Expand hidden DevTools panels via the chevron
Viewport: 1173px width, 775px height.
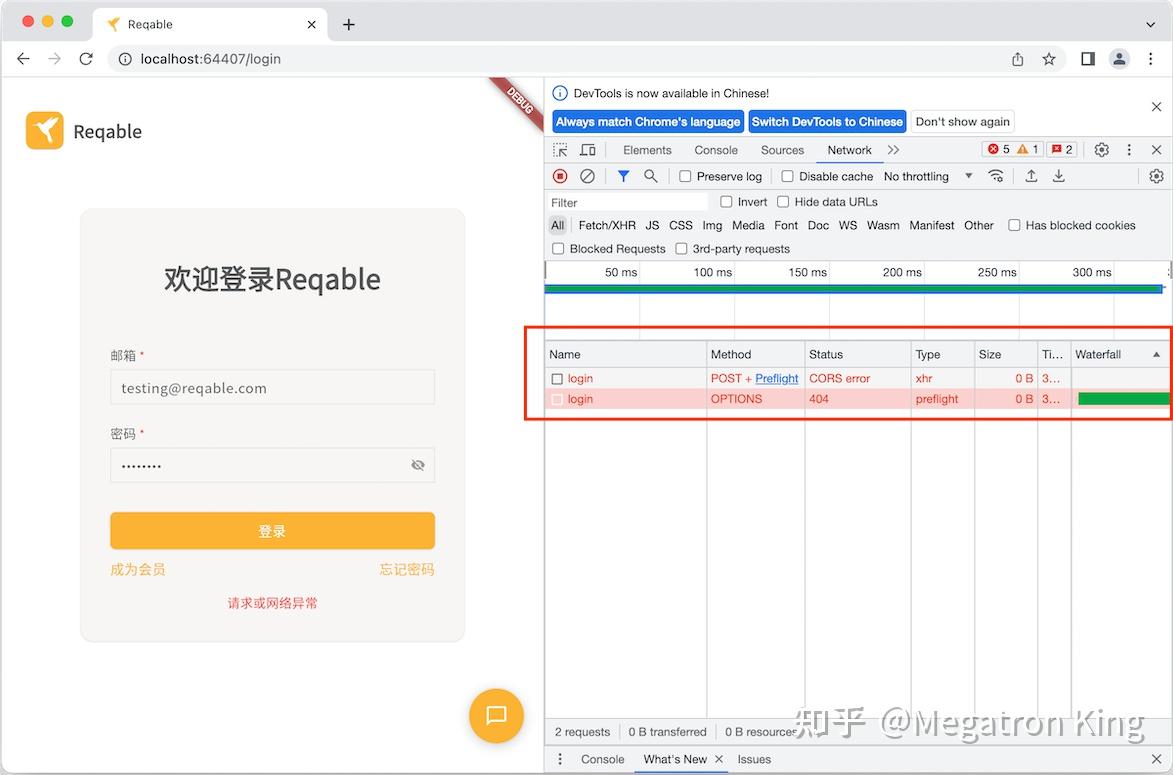[x=893, y=149]
